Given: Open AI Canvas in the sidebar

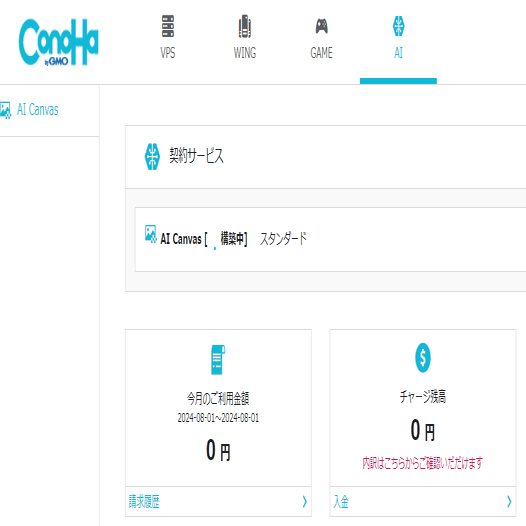Looking at the screenshot, I should [x=38, y=110].
